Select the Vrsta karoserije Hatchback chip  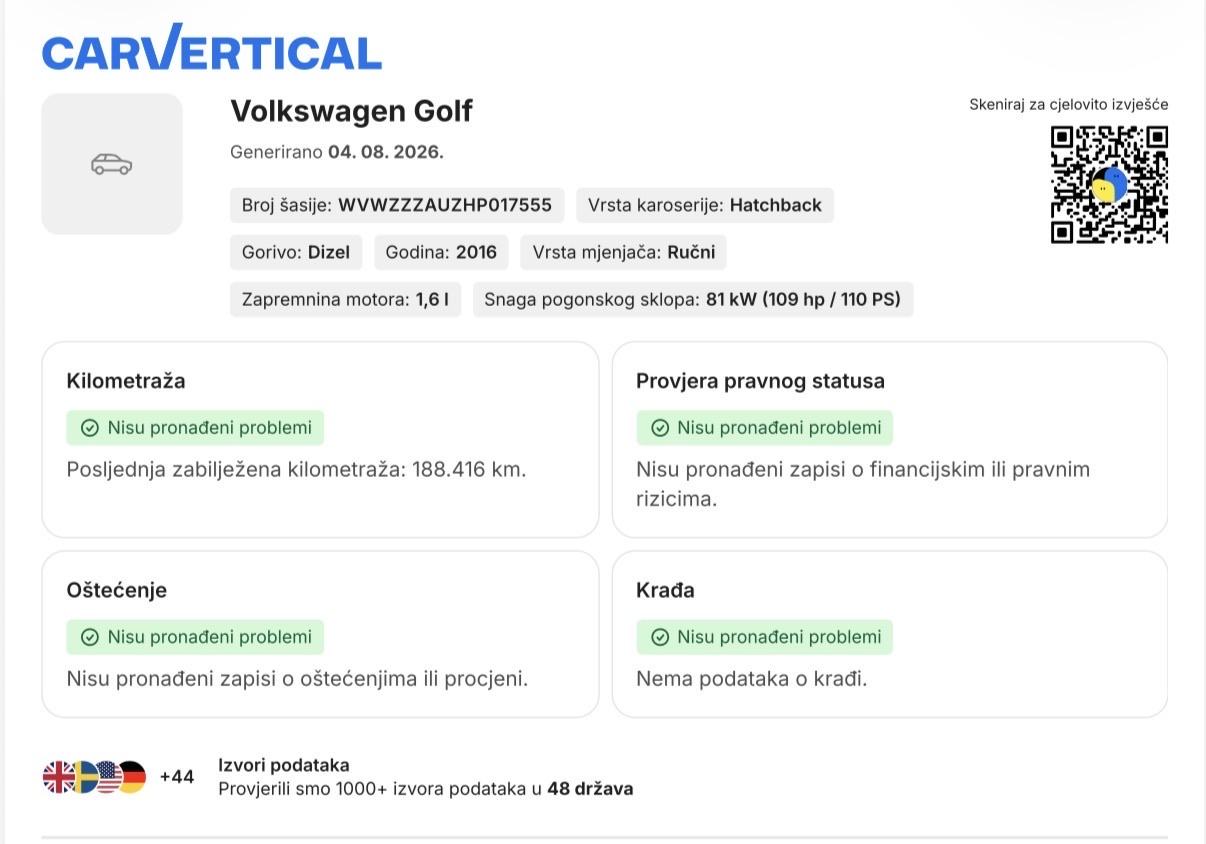click(705, 205)
